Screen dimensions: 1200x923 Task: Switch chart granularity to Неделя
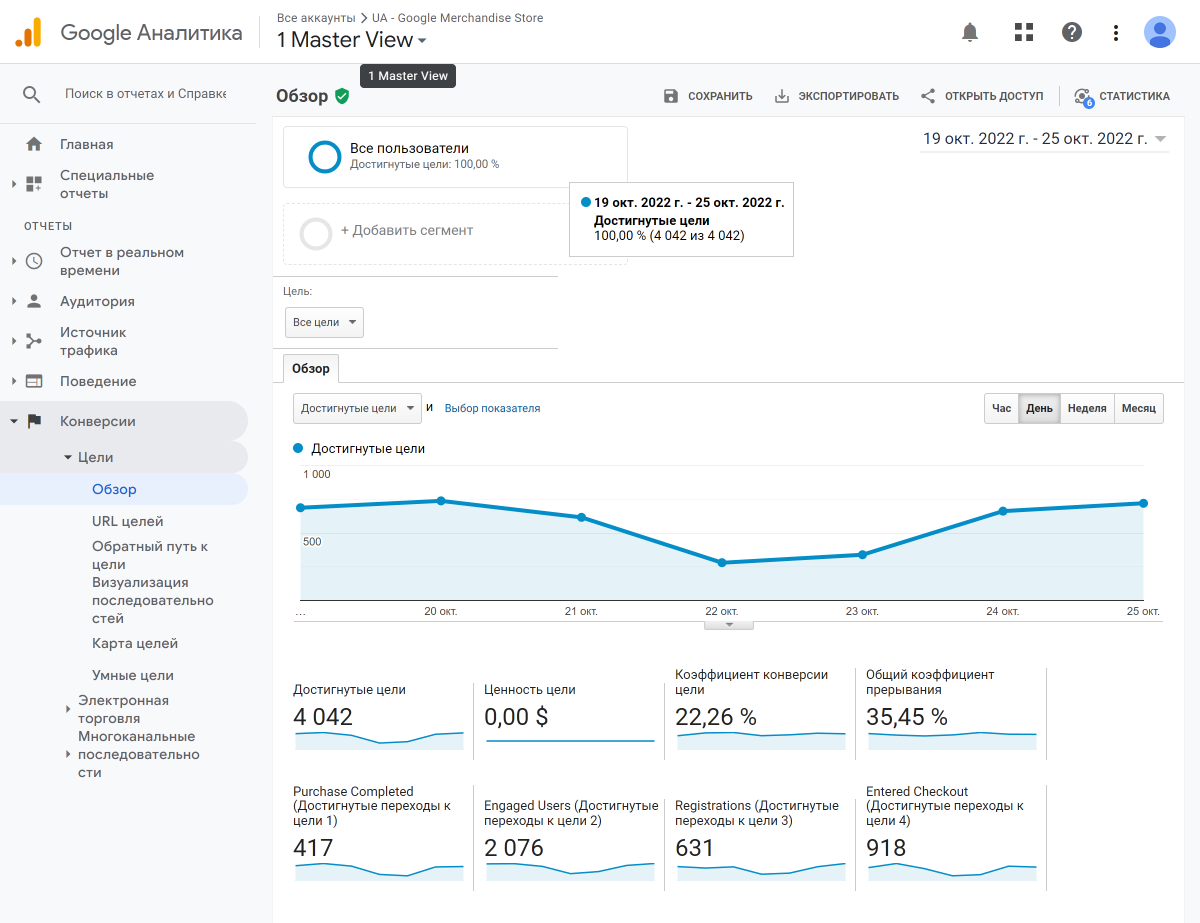click(1086, 409)
